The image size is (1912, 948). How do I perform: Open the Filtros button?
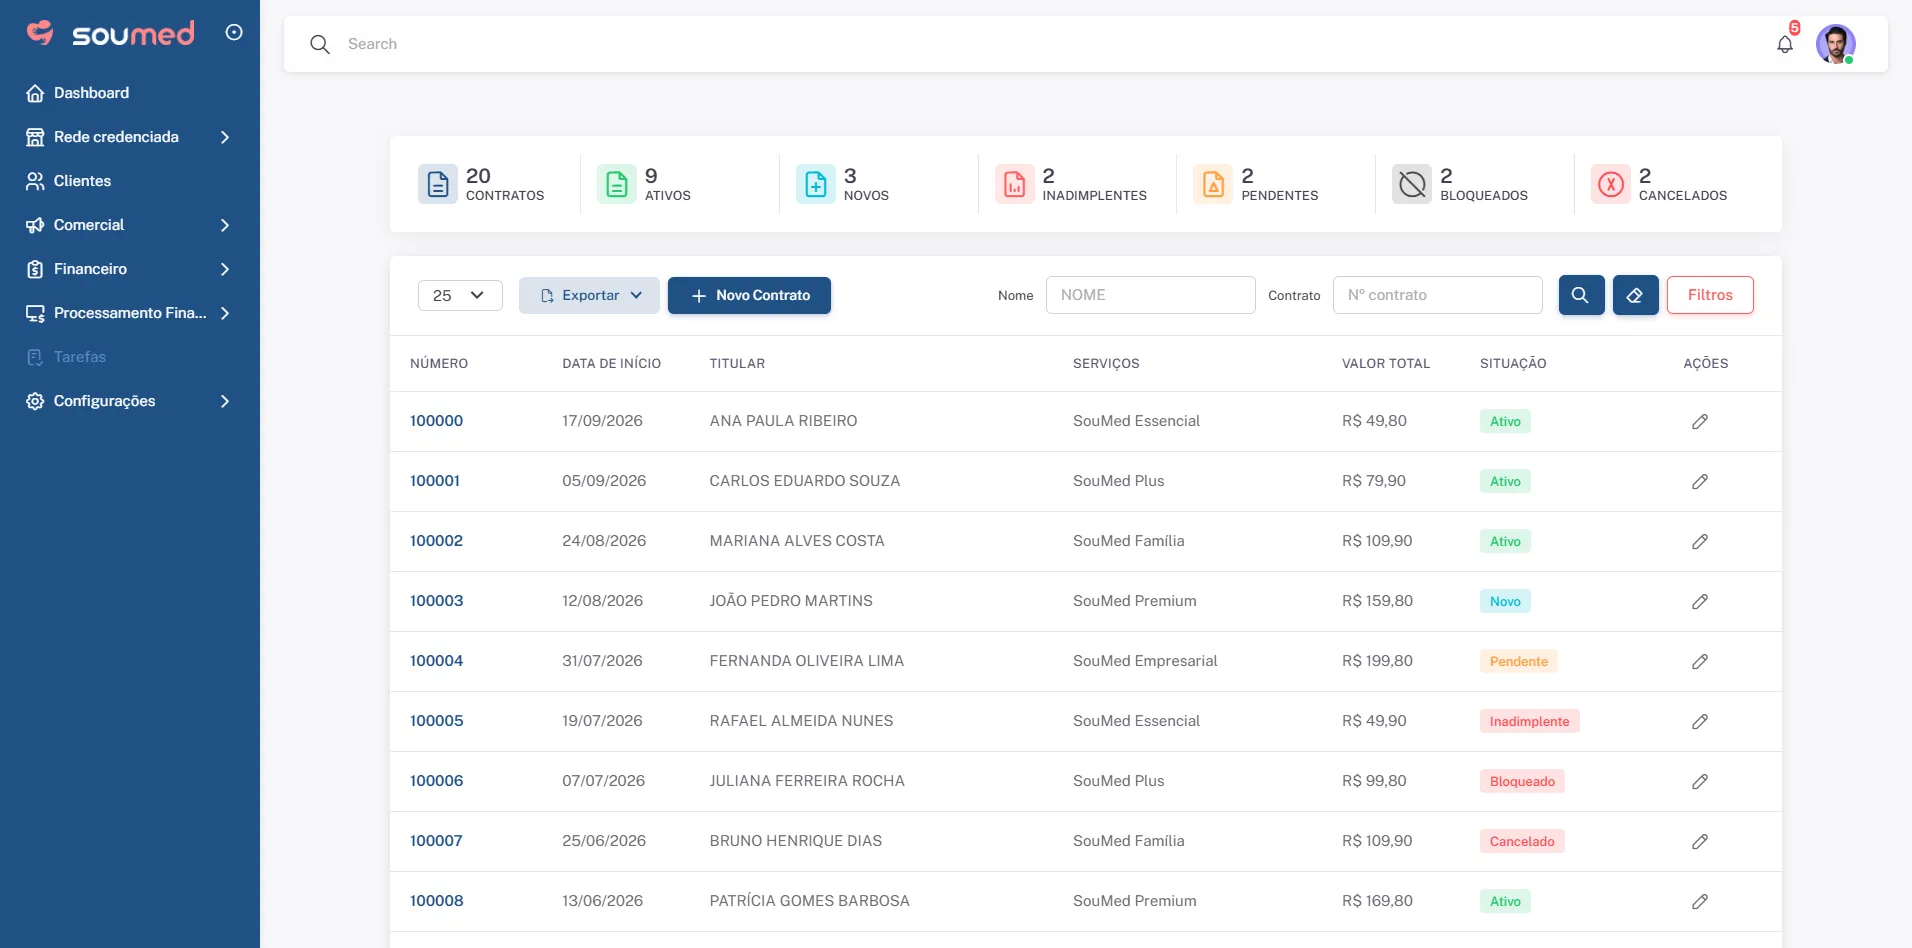pyautogui.click(x=1710, y=295)
